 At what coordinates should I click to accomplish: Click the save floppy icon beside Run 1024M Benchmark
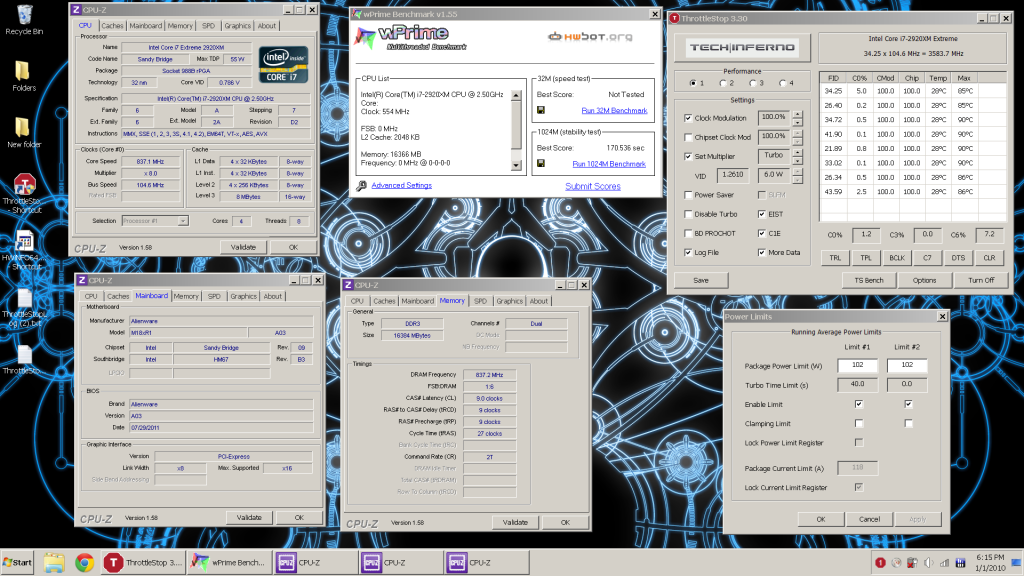tap(541, 163)
